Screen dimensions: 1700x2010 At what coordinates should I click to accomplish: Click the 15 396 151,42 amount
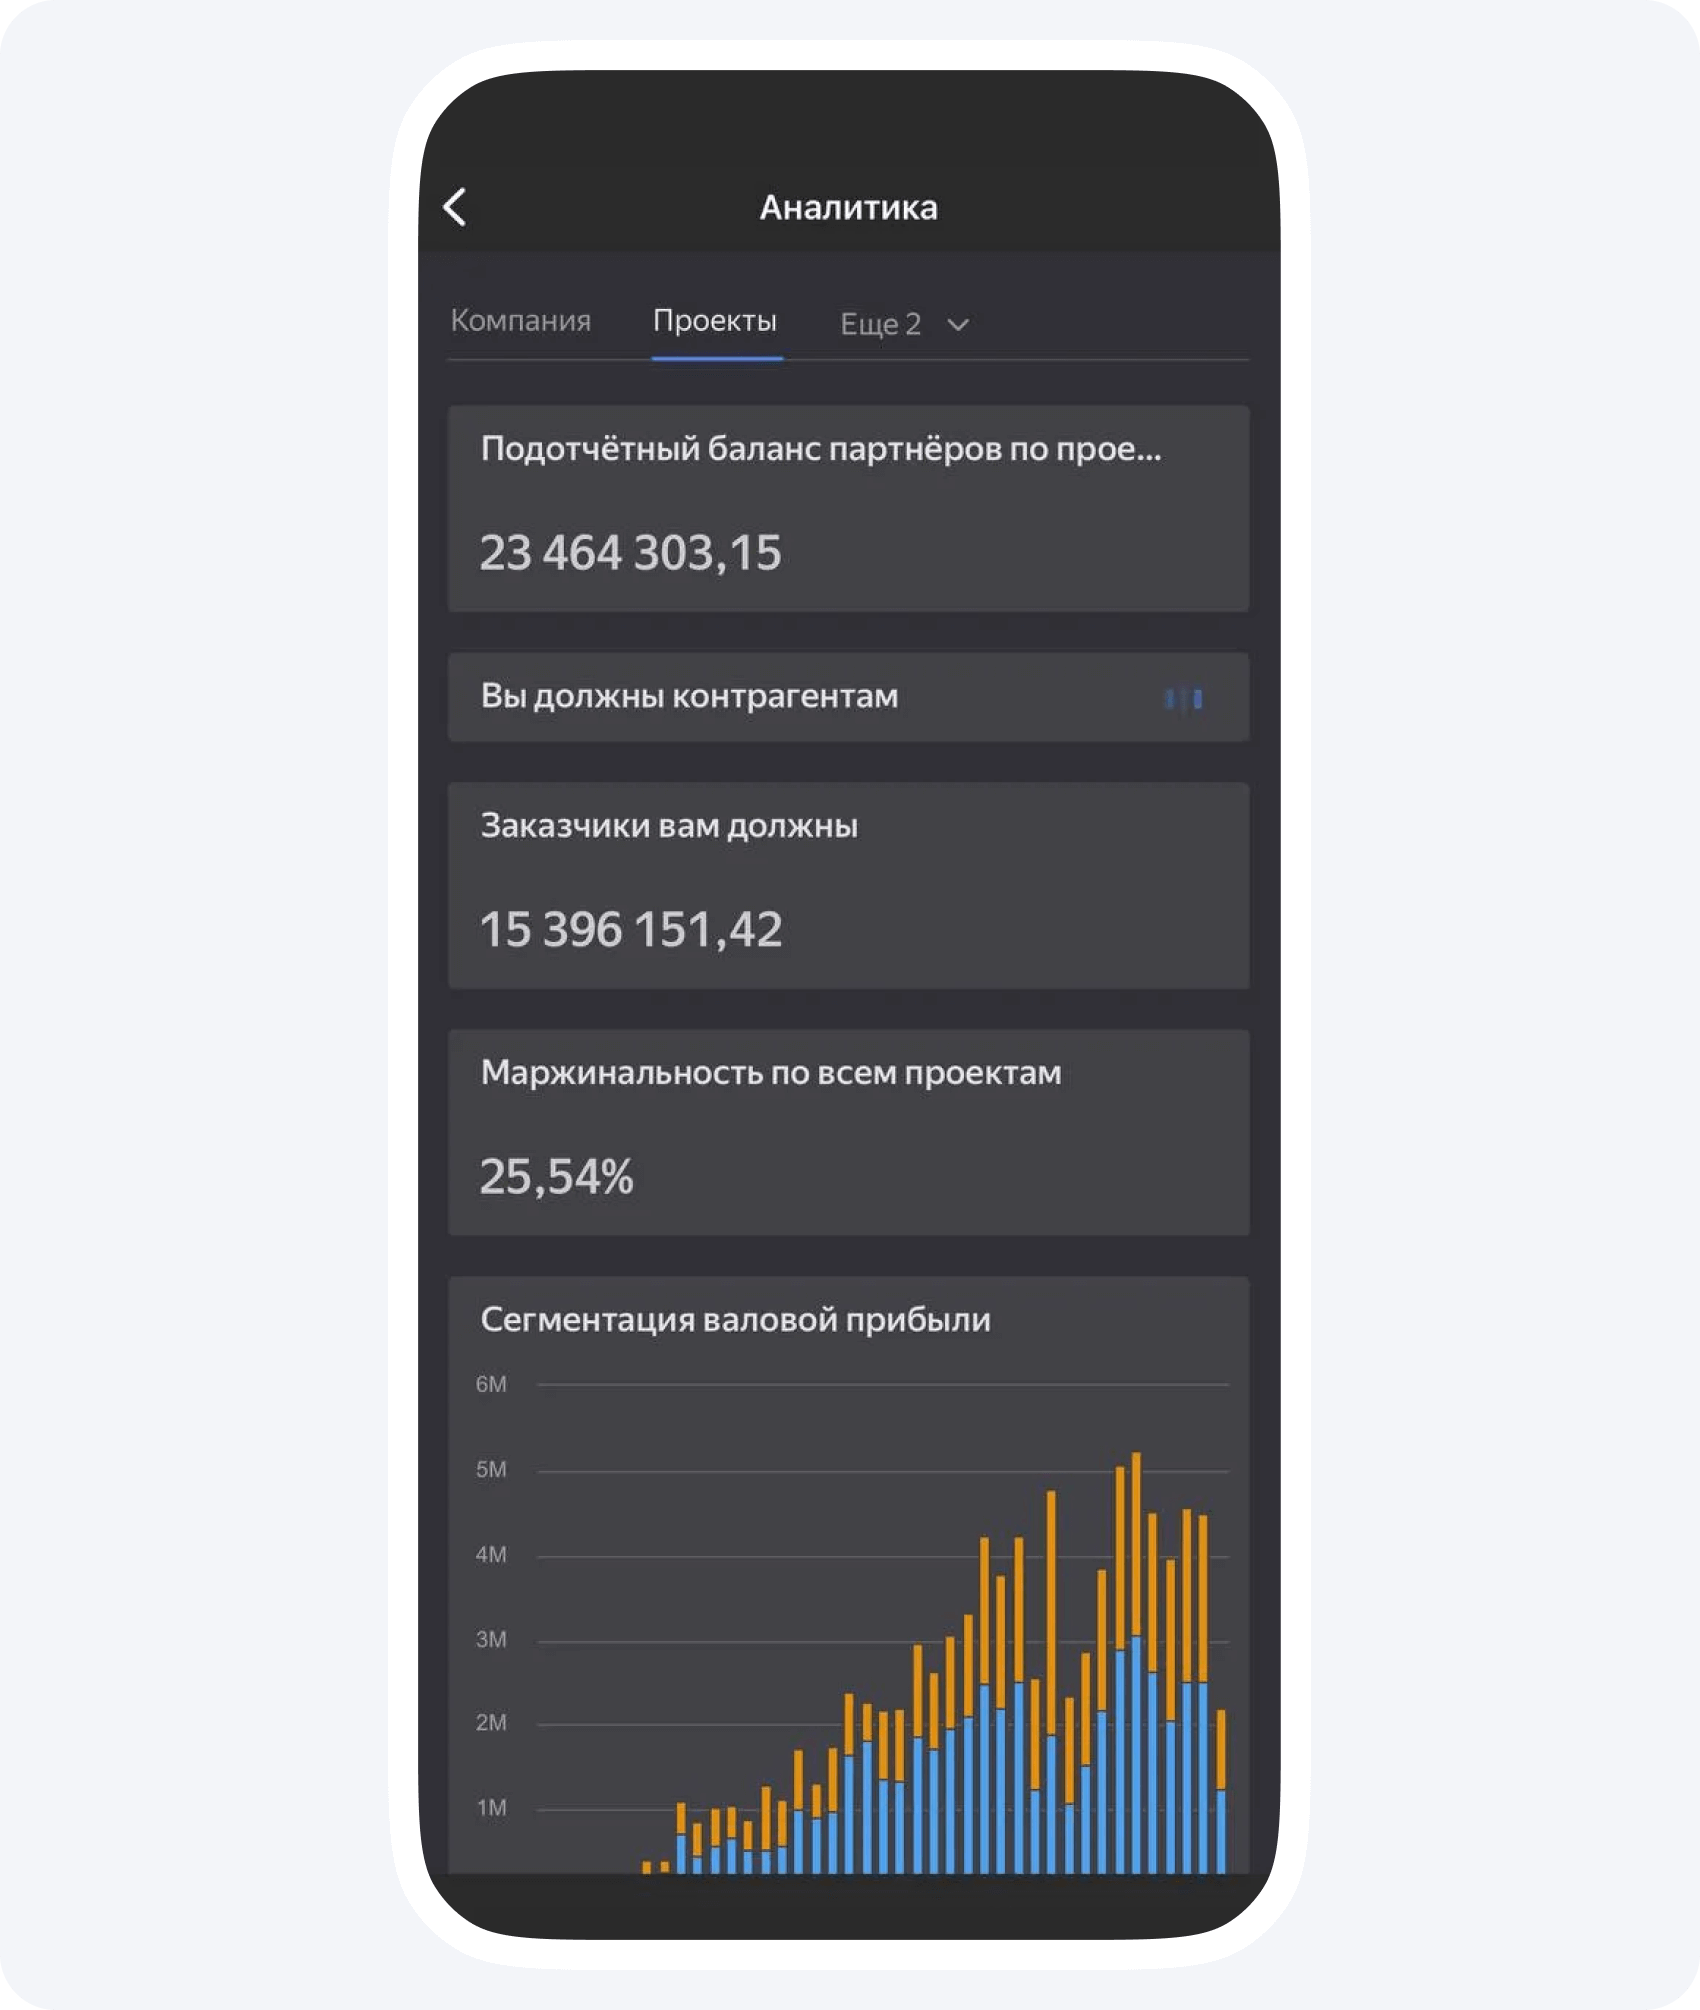[x=631, y=929]
